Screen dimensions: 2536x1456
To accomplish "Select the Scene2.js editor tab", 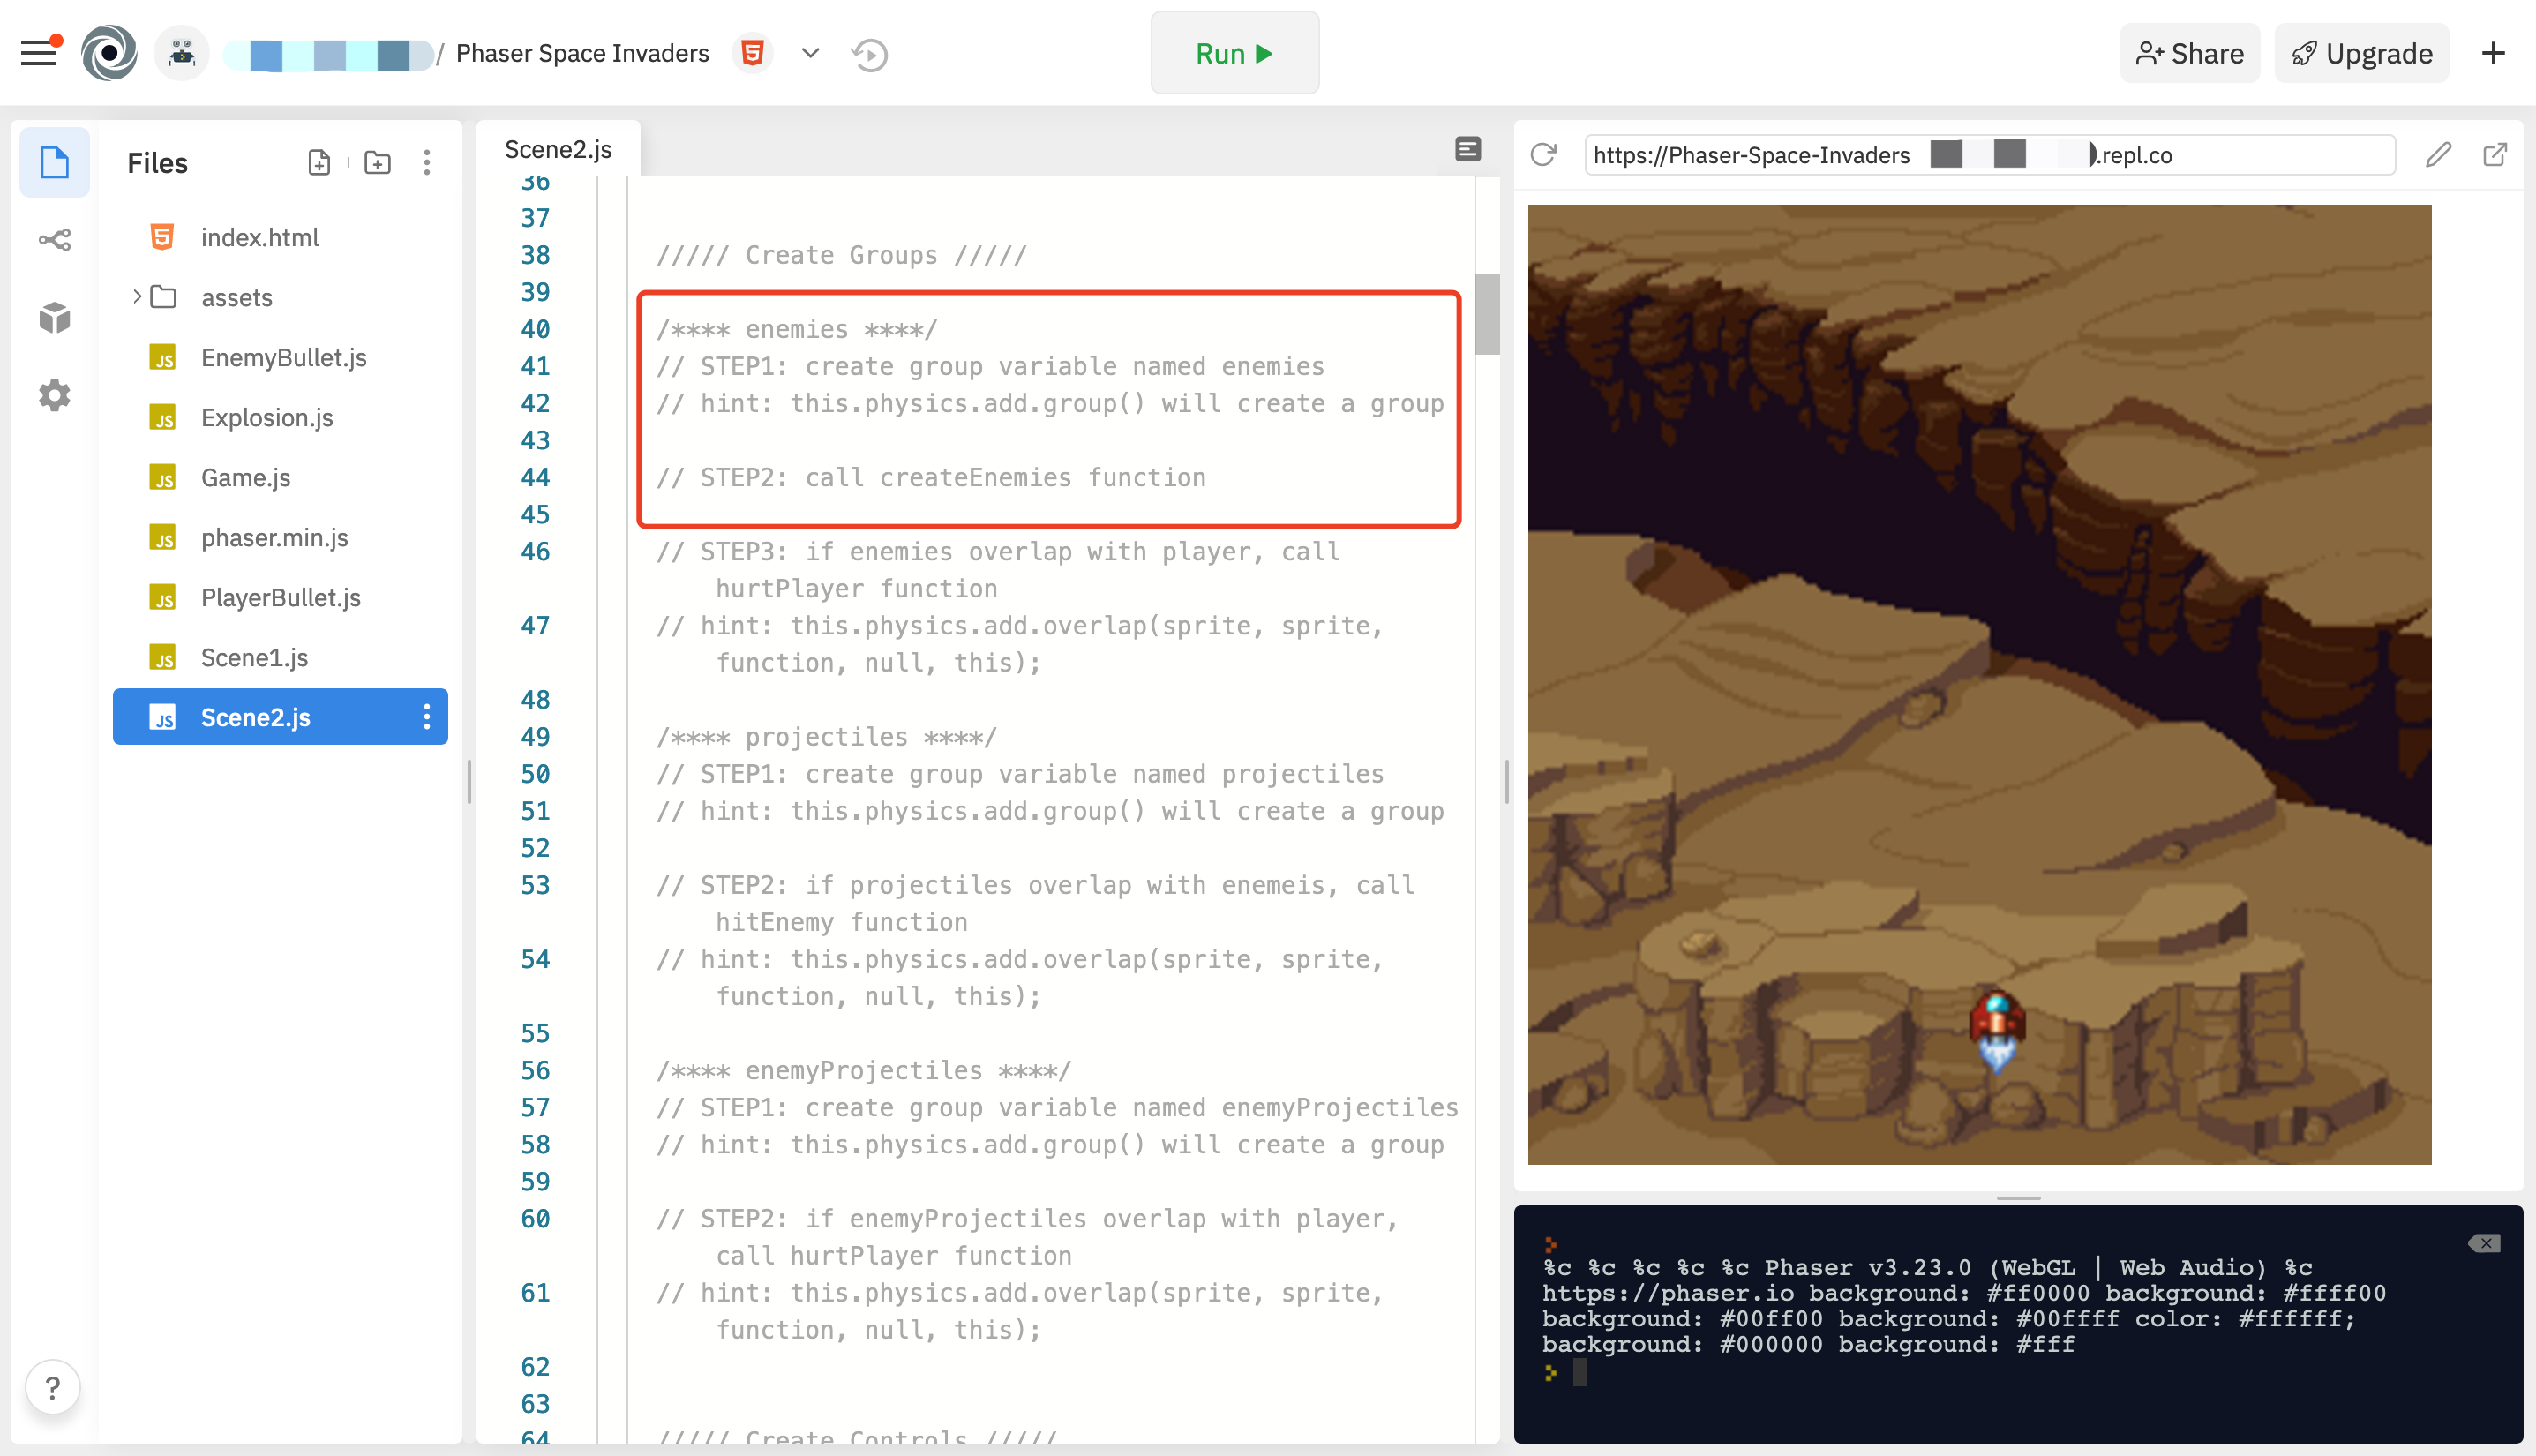I will (x=558, y=150).
